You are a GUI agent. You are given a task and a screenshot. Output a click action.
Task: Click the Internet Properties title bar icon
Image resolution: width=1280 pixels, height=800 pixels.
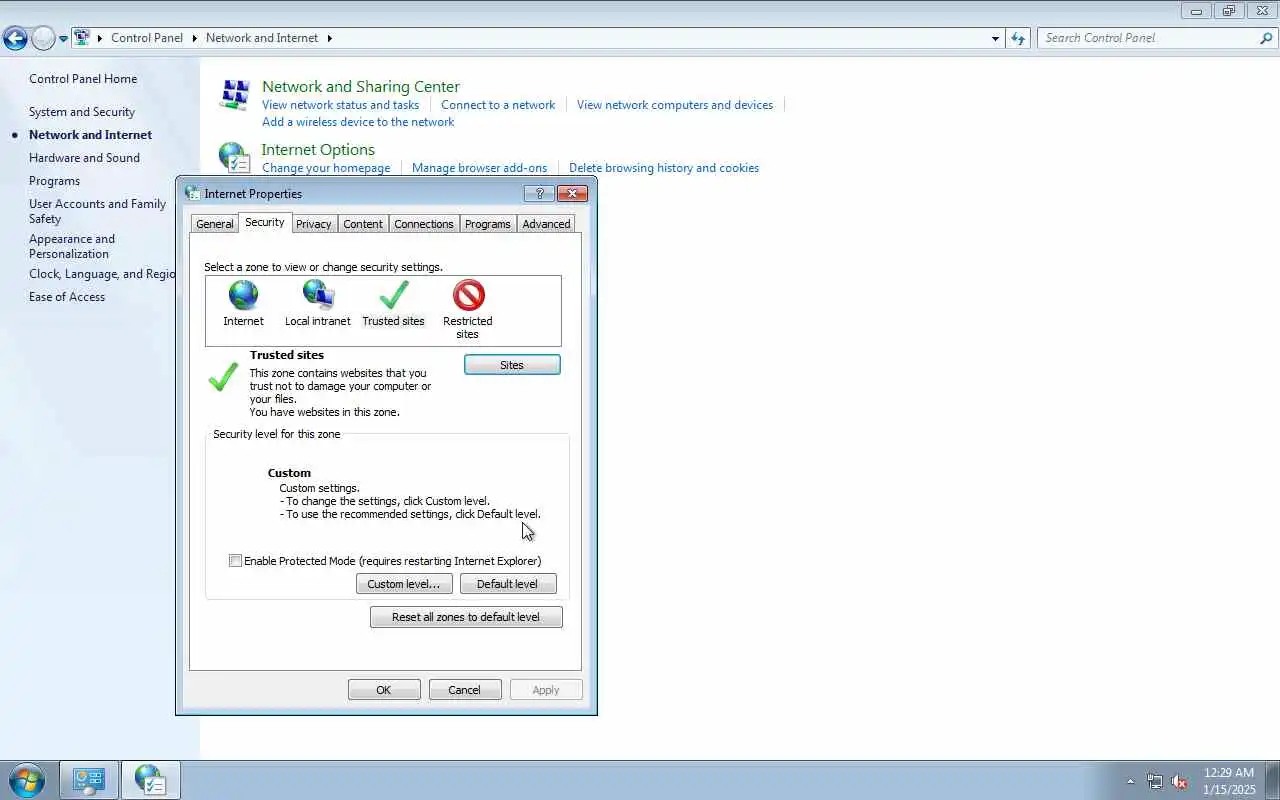pyautogui.click(x=193, y=193)
